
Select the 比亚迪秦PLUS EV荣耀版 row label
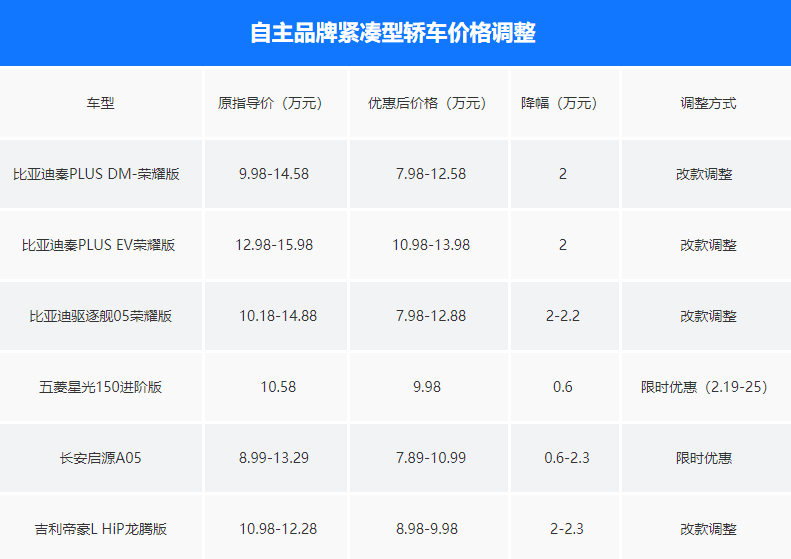(x=99, y=245)
